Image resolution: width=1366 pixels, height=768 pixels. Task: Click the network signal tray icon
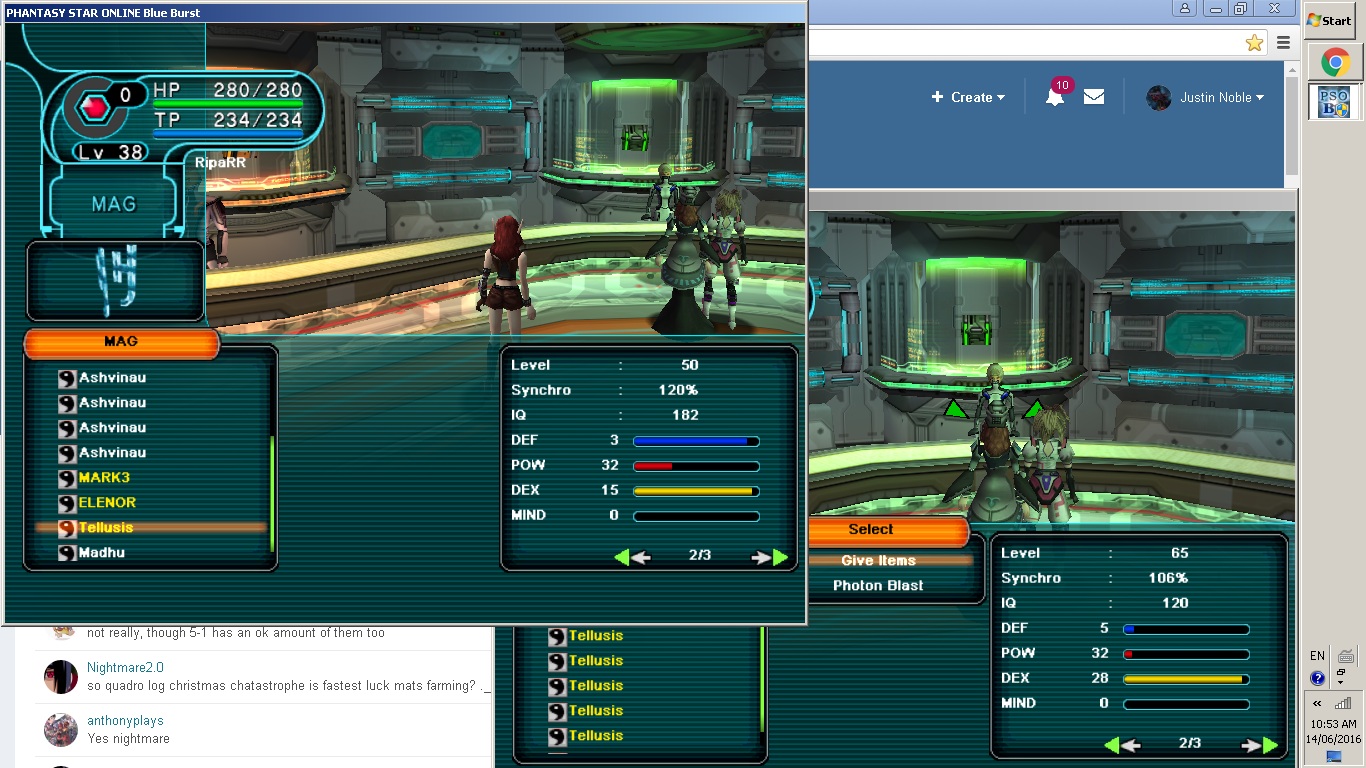point(1343,704)
